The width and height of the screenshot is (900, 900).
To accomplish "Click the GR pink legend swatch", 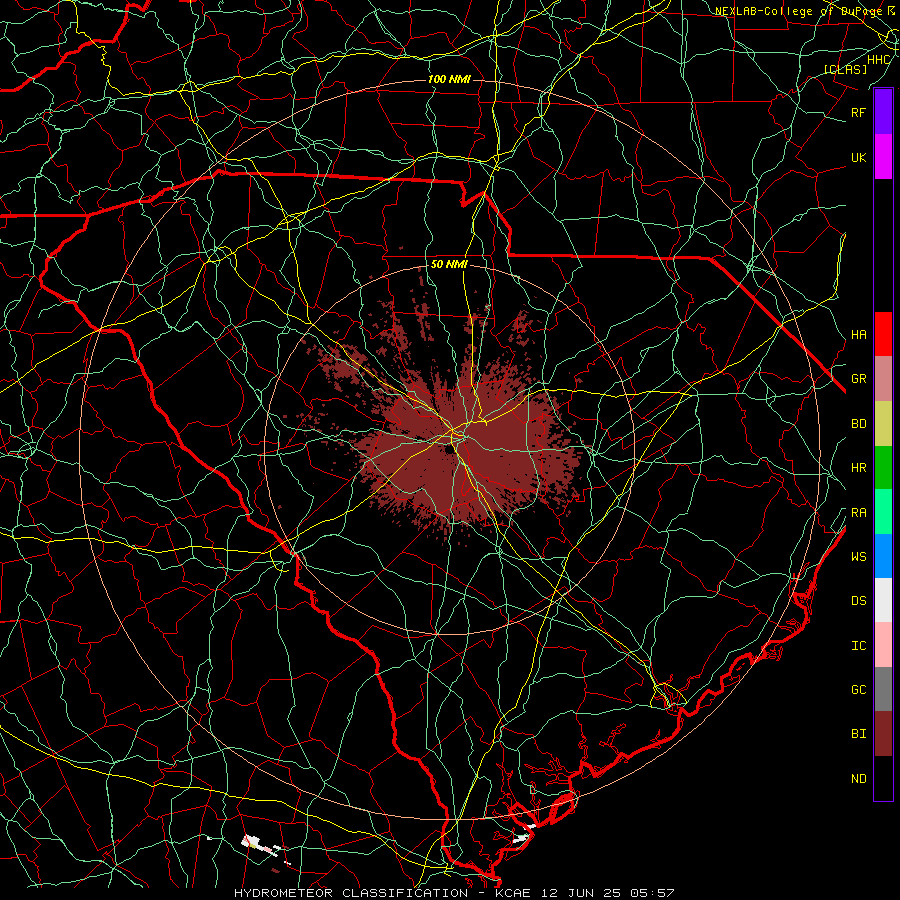I will pyautogui.click(x=883, y=379).
